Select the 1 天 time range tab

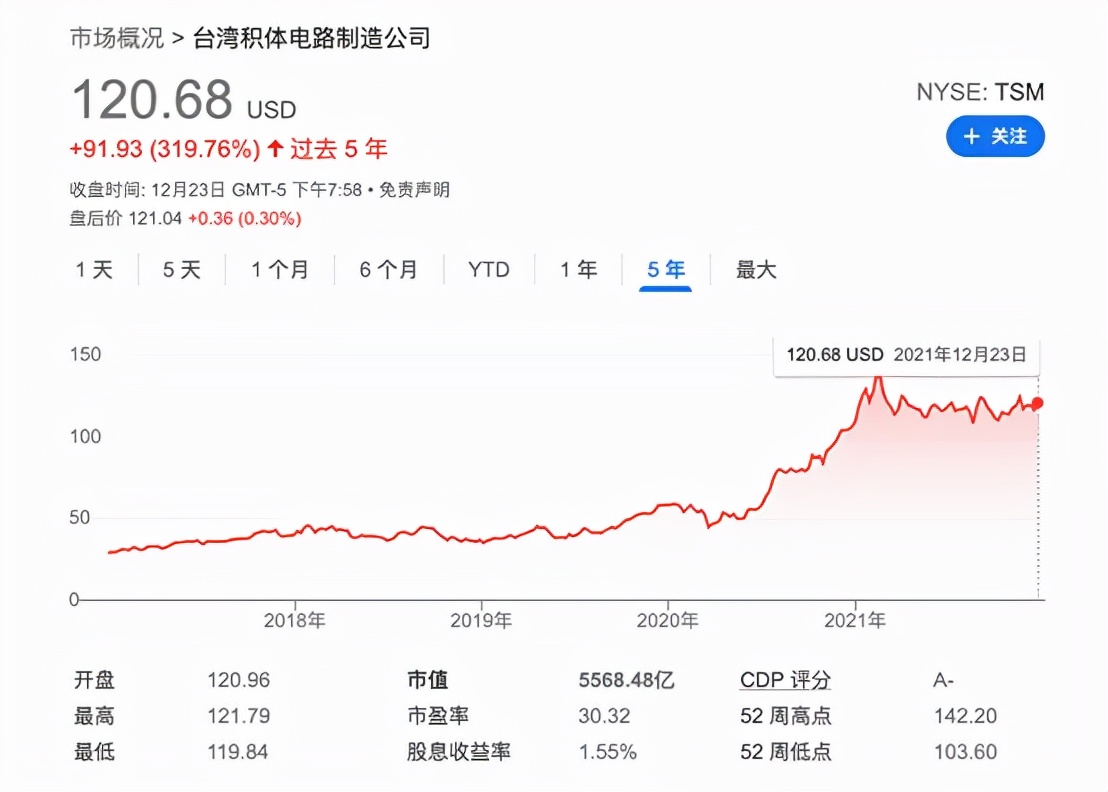[95, 269]
